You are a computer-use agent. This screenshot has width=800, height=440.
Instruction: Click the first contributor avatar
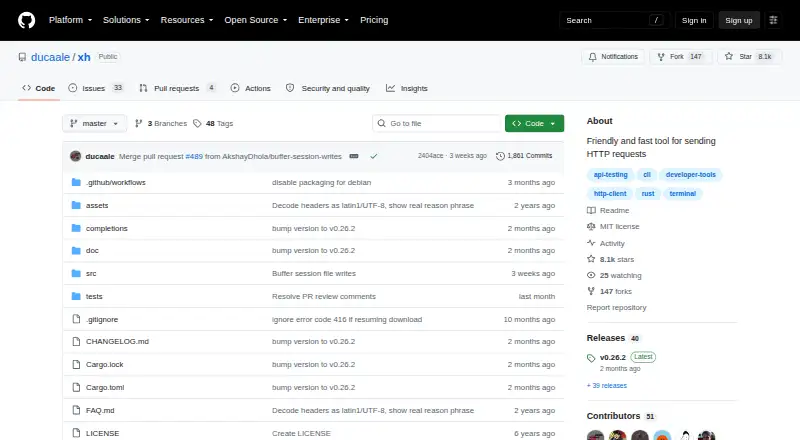point(595,436)
